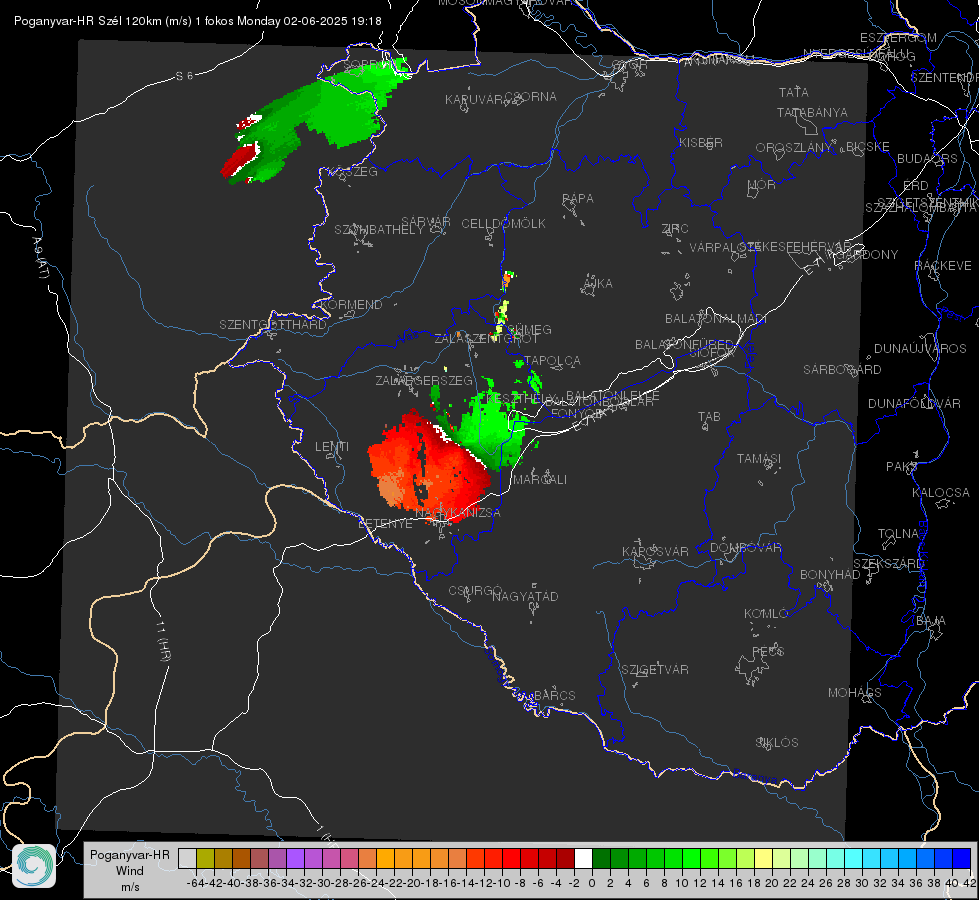Click the OROSZLANY label
The height and width of the screenshot is (900, 979).
pyautogui.click(x=793, y=147)
